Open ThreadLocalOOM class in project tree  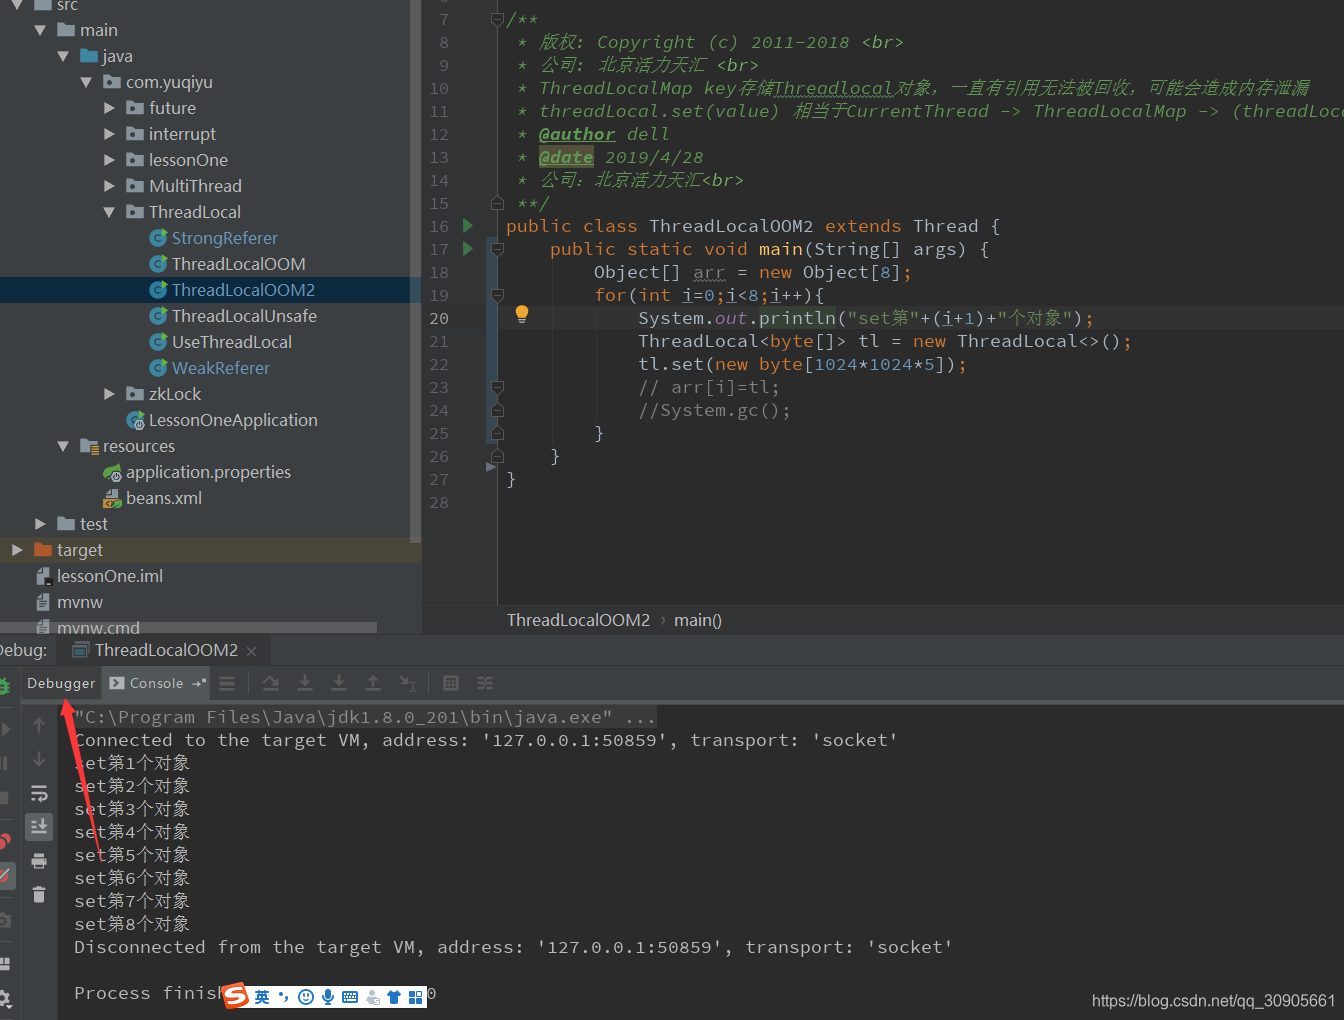[x=238, y=264]
